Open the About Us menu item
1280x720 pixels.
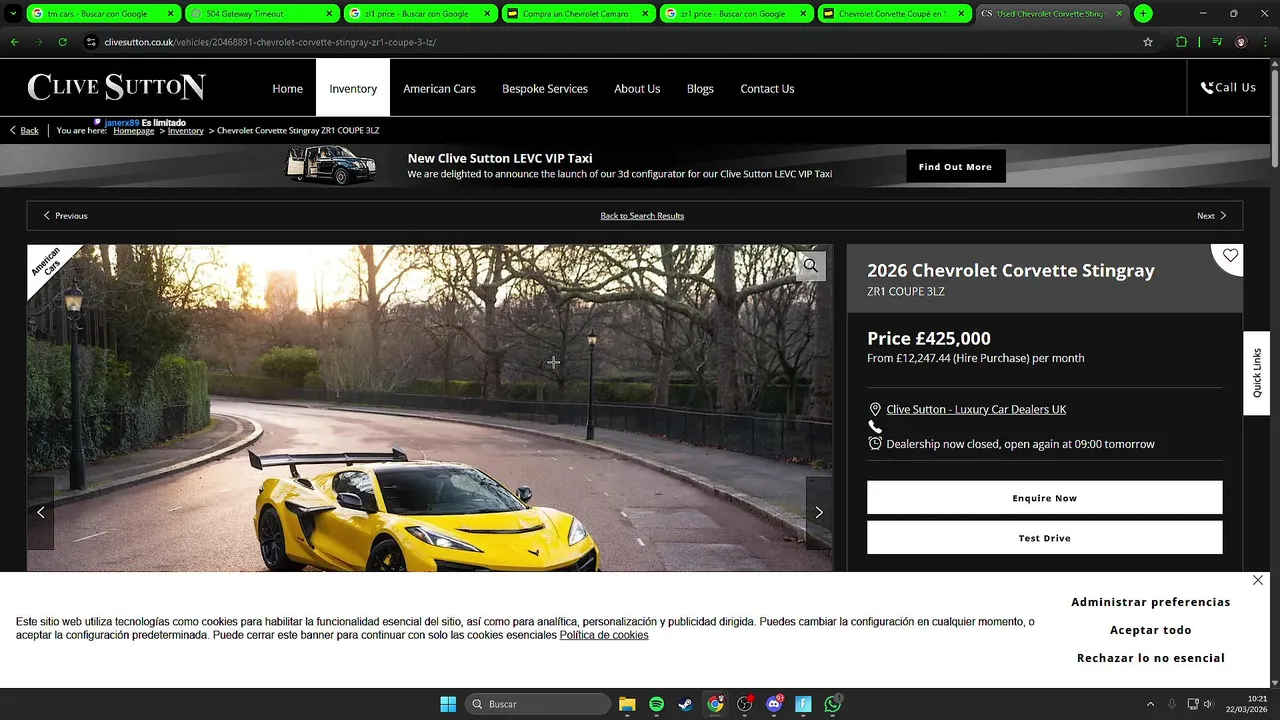pyautogui.click(x=637, y=88)
